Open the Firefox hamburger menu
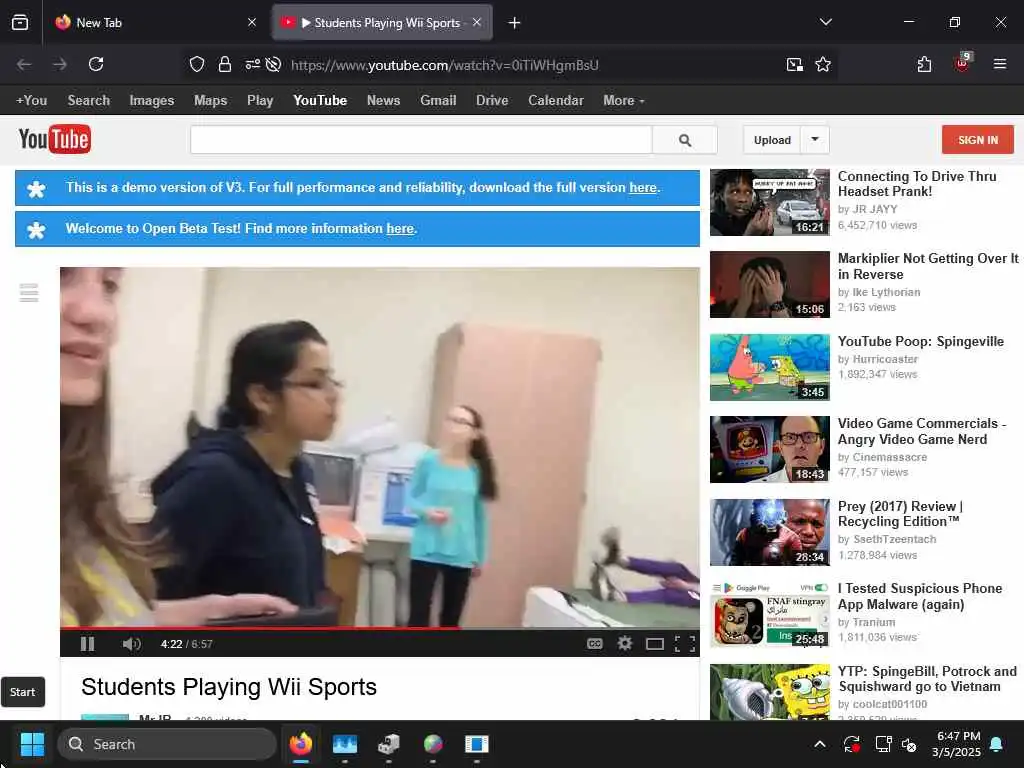Image resolution: width=1024 pixels, height=768 pixels. (x=1000, y=64)
